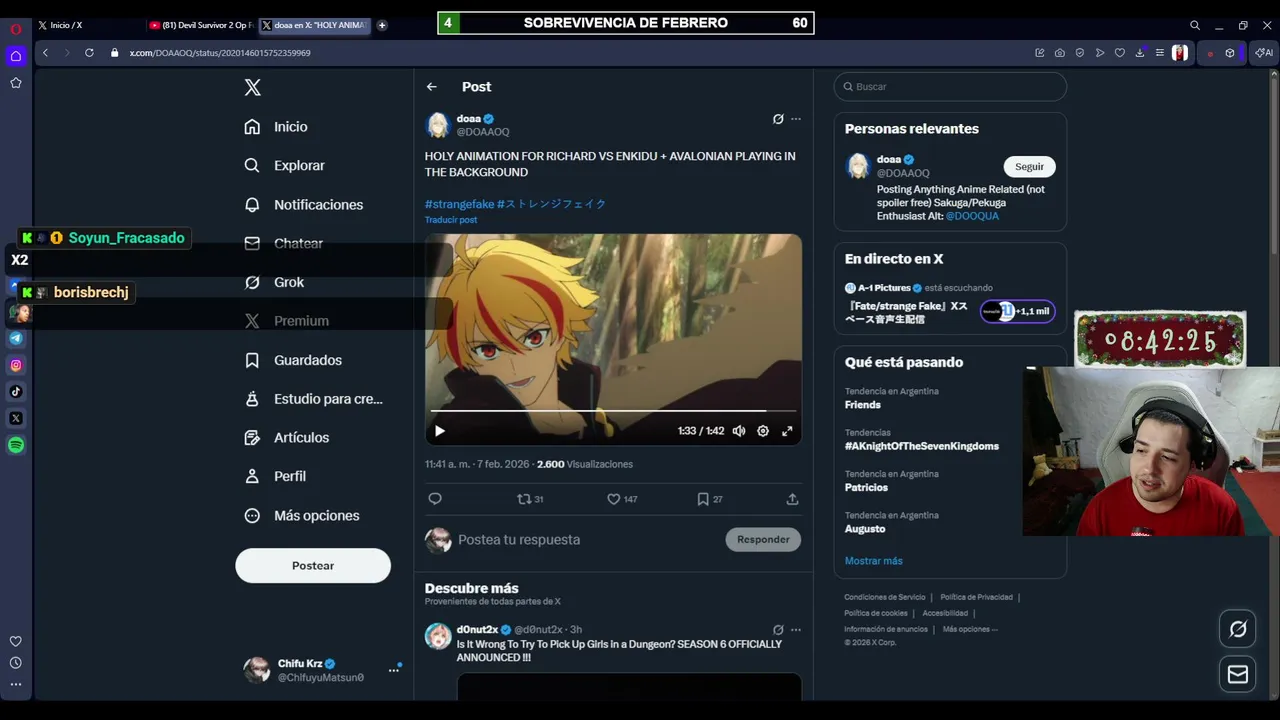
Task: Open Instagram in Opera sidebar
Action: pyautogui.click(x=16, y=366)
